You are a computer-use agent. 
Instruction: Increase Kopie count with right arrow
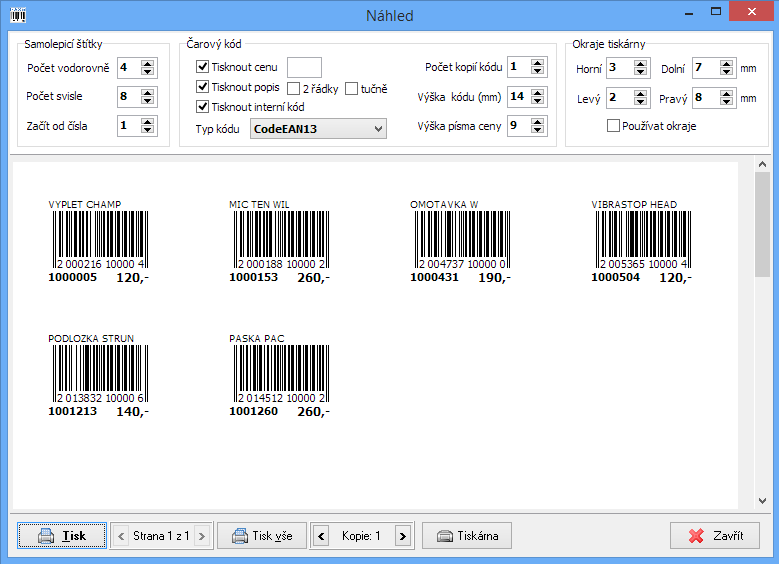[403, 536]
